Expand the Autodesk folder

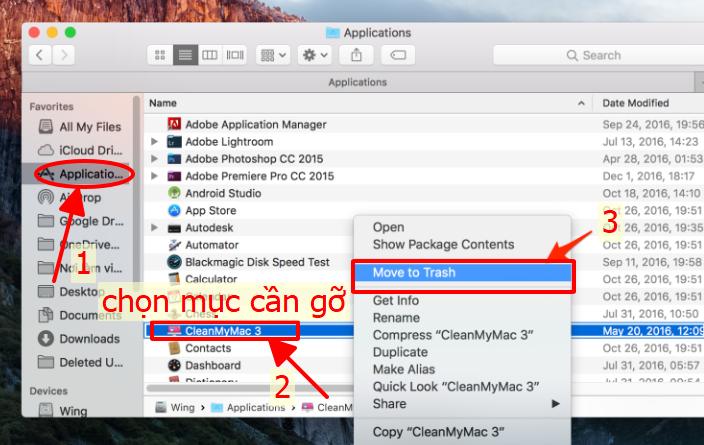pos(154,227)
